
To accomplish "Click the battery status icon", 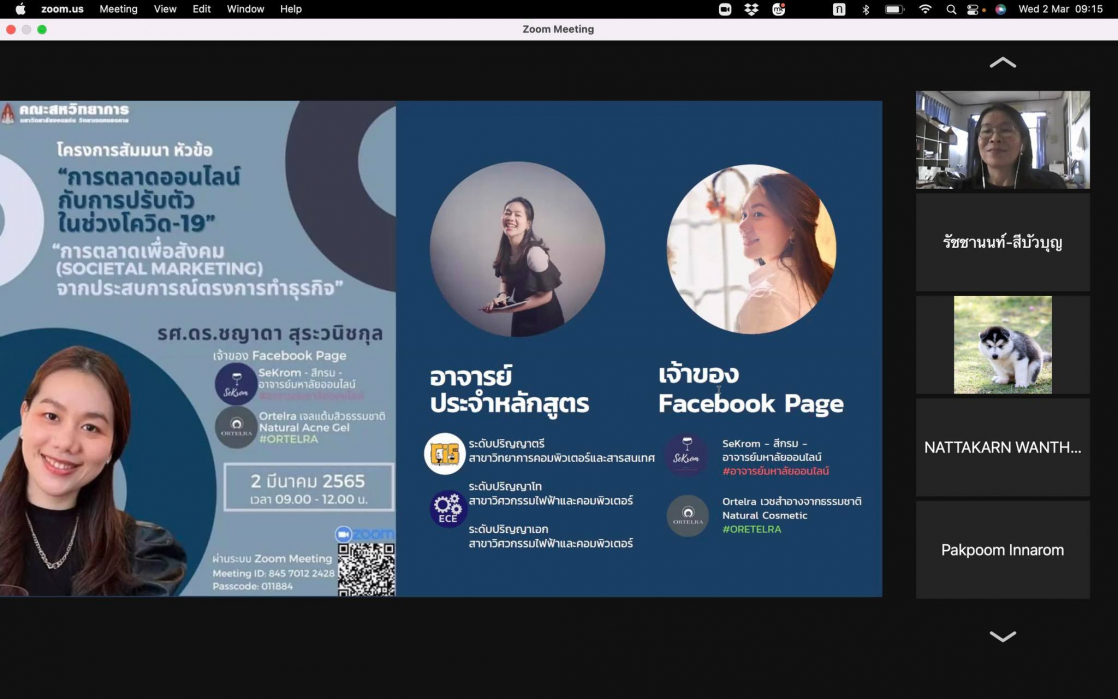I will (x=895, y=9).
